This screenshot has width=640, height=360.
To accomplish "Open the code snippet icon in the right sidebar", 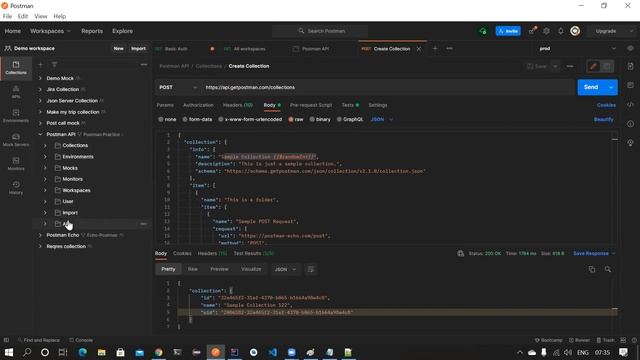I will point(631,104).
